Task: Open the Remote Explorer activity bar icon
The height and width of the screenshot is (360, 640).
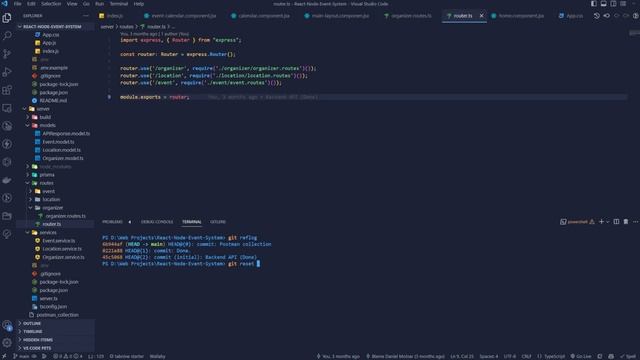Action: pos(7,108)
